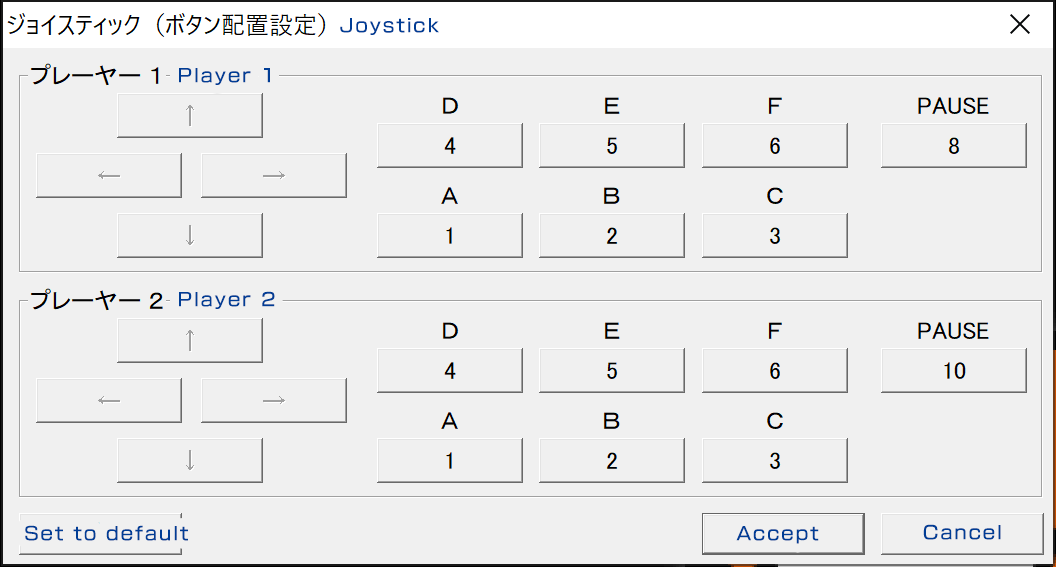Select Player 2 B button mapping
Screen dimensions: 1056x567
pos(612,461)
